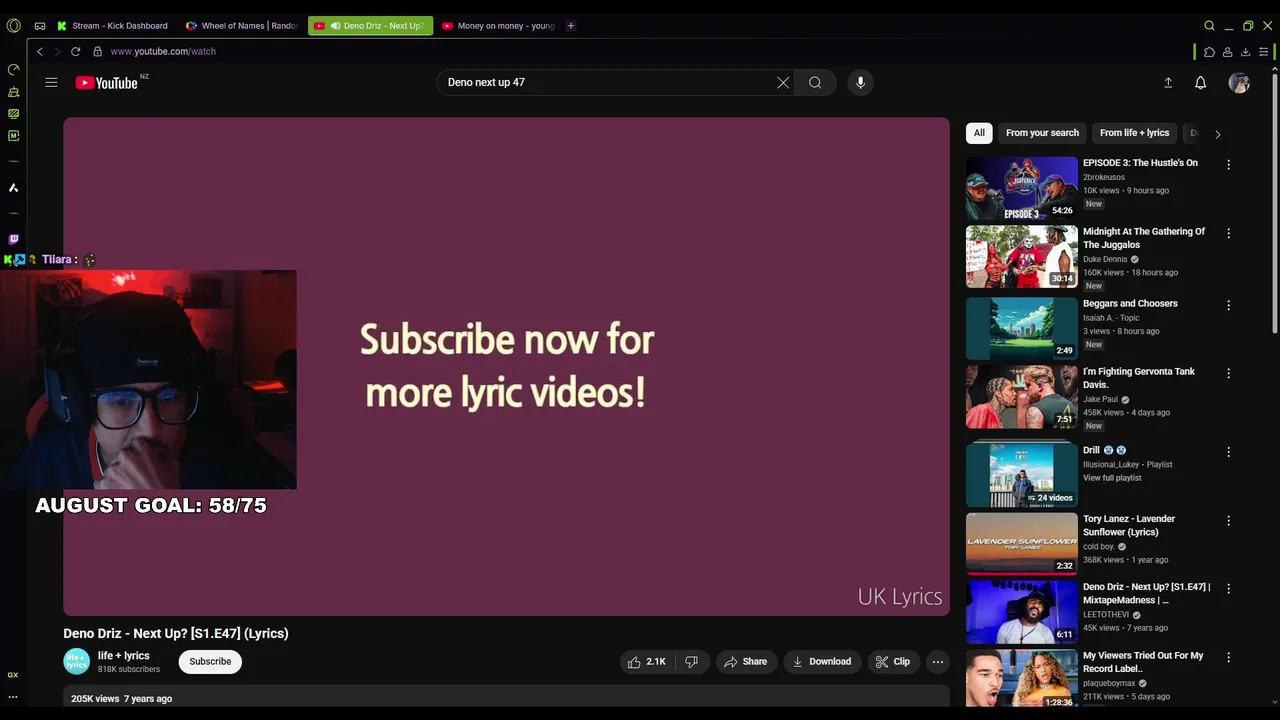Open the GX Corner gamepad icon
This screenshot has width=1280, height=720.
39,26
